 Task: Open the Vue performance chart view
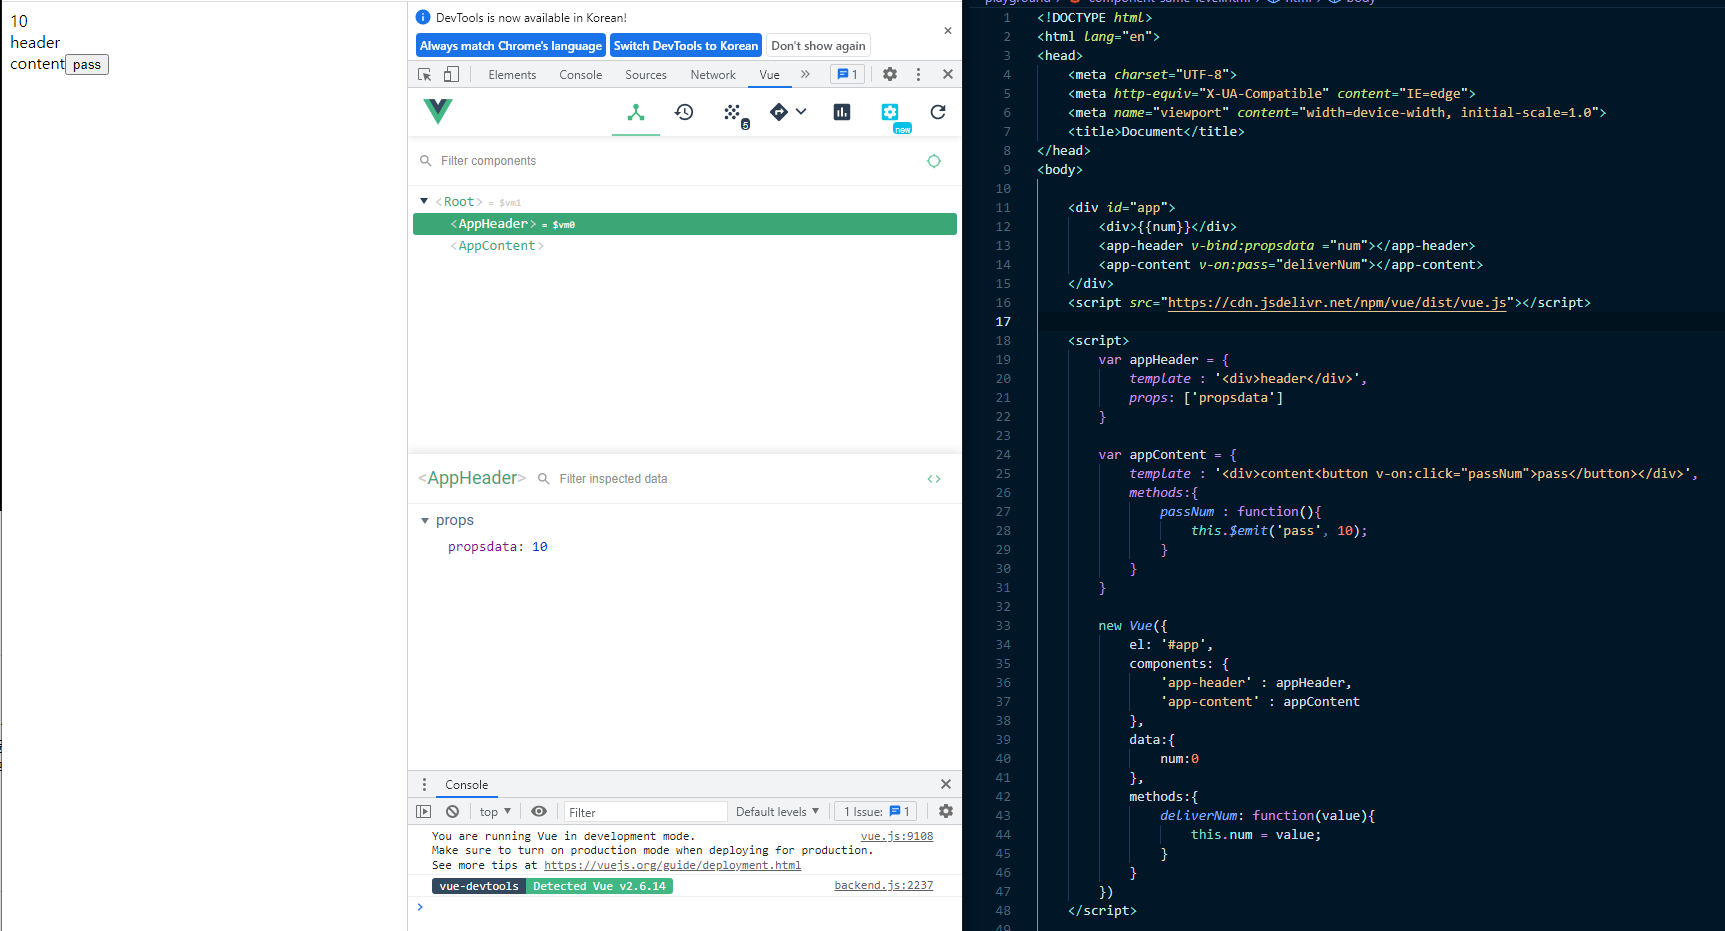point(842,112)
